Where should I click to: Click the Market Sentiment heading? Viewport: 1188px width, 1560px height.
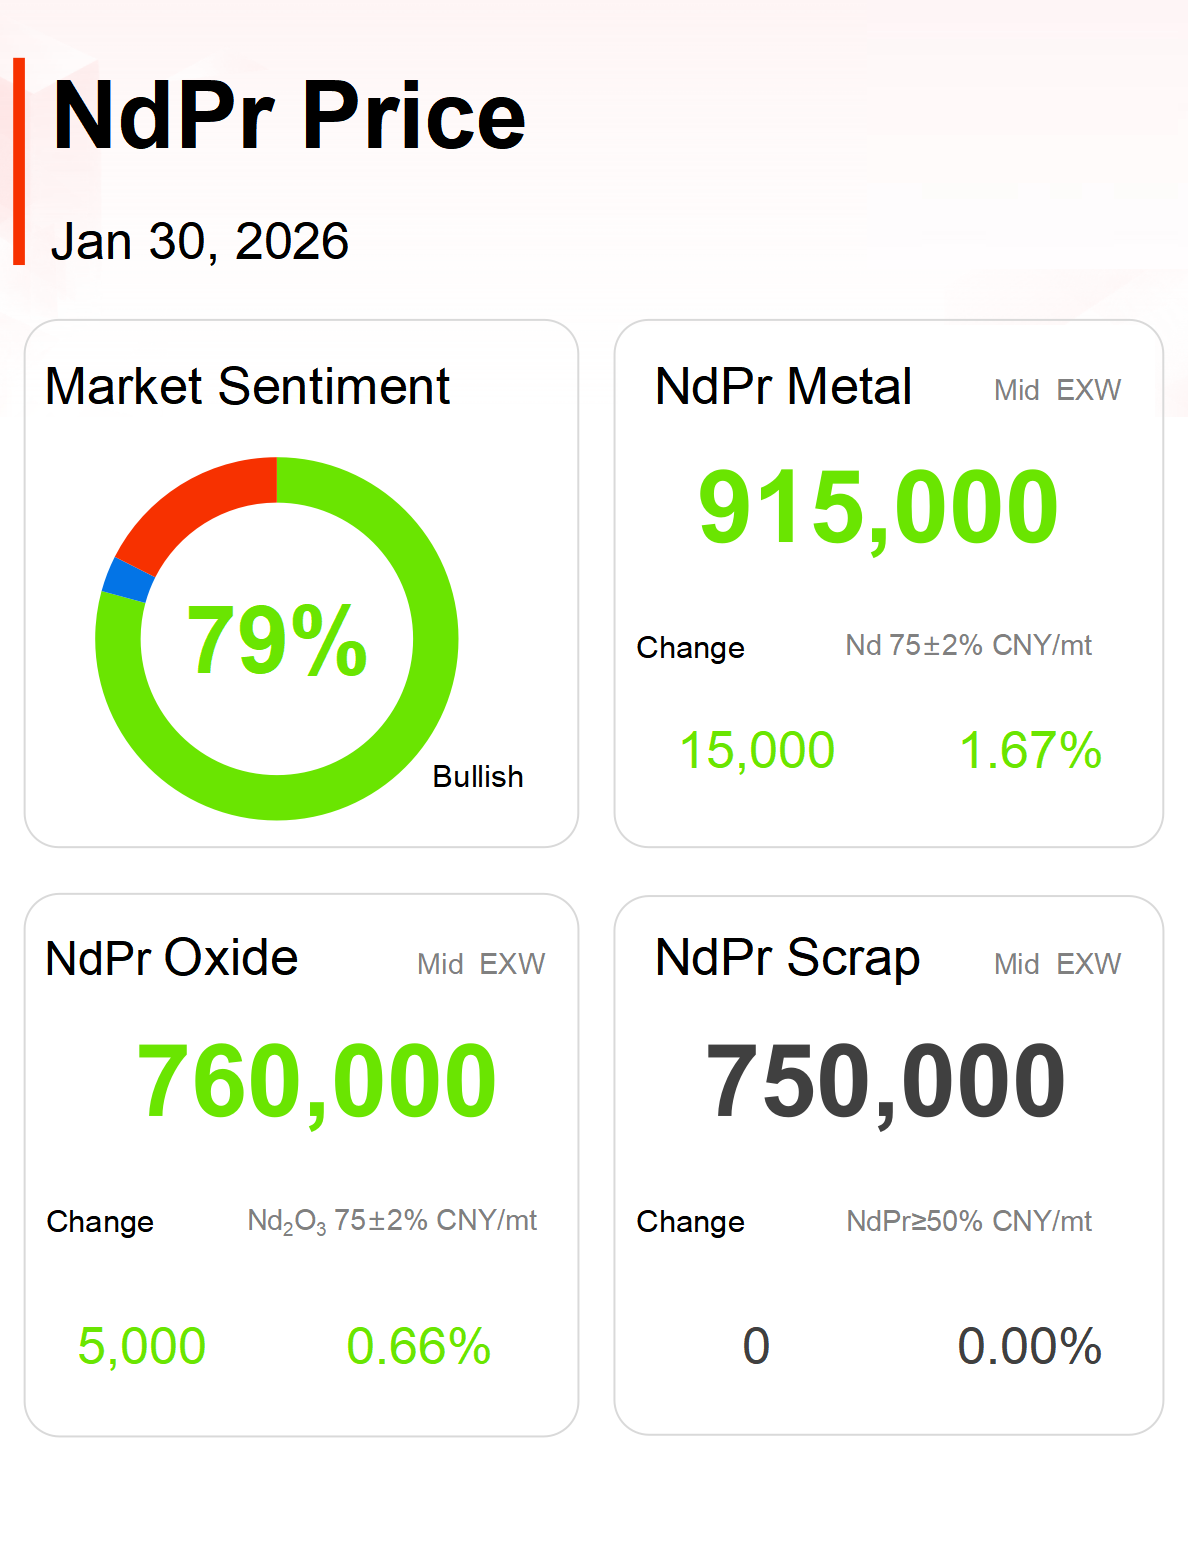point(248,387)
